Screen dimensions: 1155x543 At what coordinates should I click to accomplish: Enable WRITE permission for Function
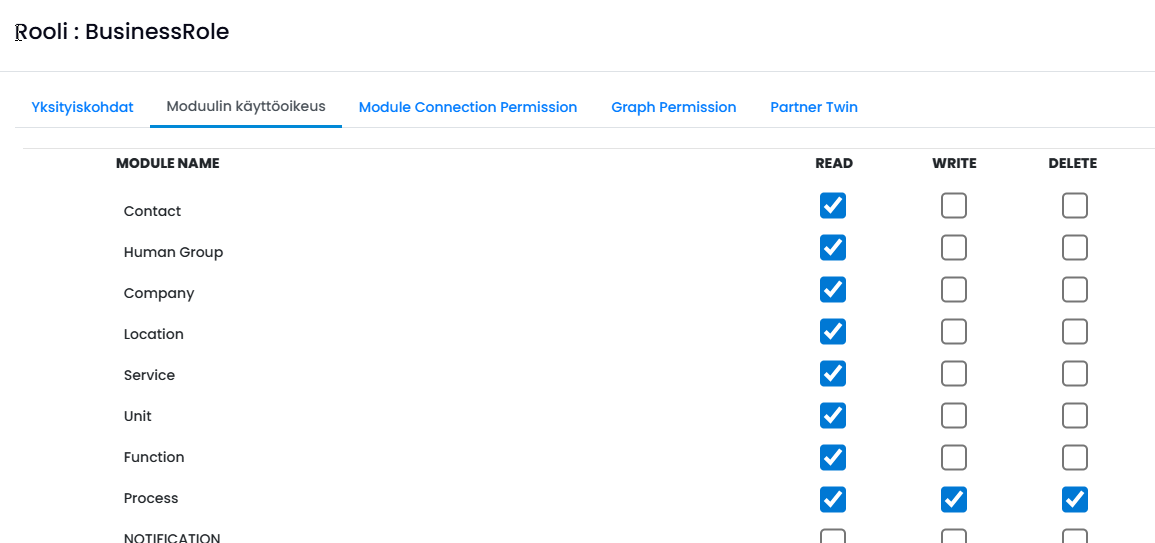(x=954, y=457)
